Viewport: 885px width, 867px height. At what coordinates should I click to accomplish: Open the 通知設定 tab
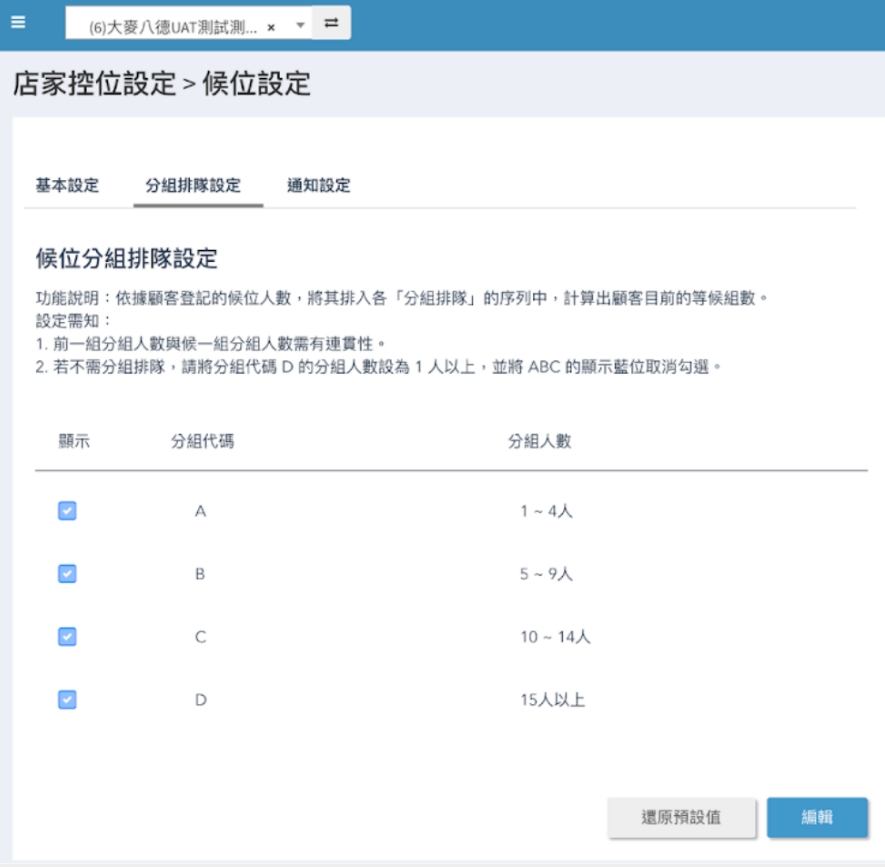pyautogui.click(x=318, y=186)
